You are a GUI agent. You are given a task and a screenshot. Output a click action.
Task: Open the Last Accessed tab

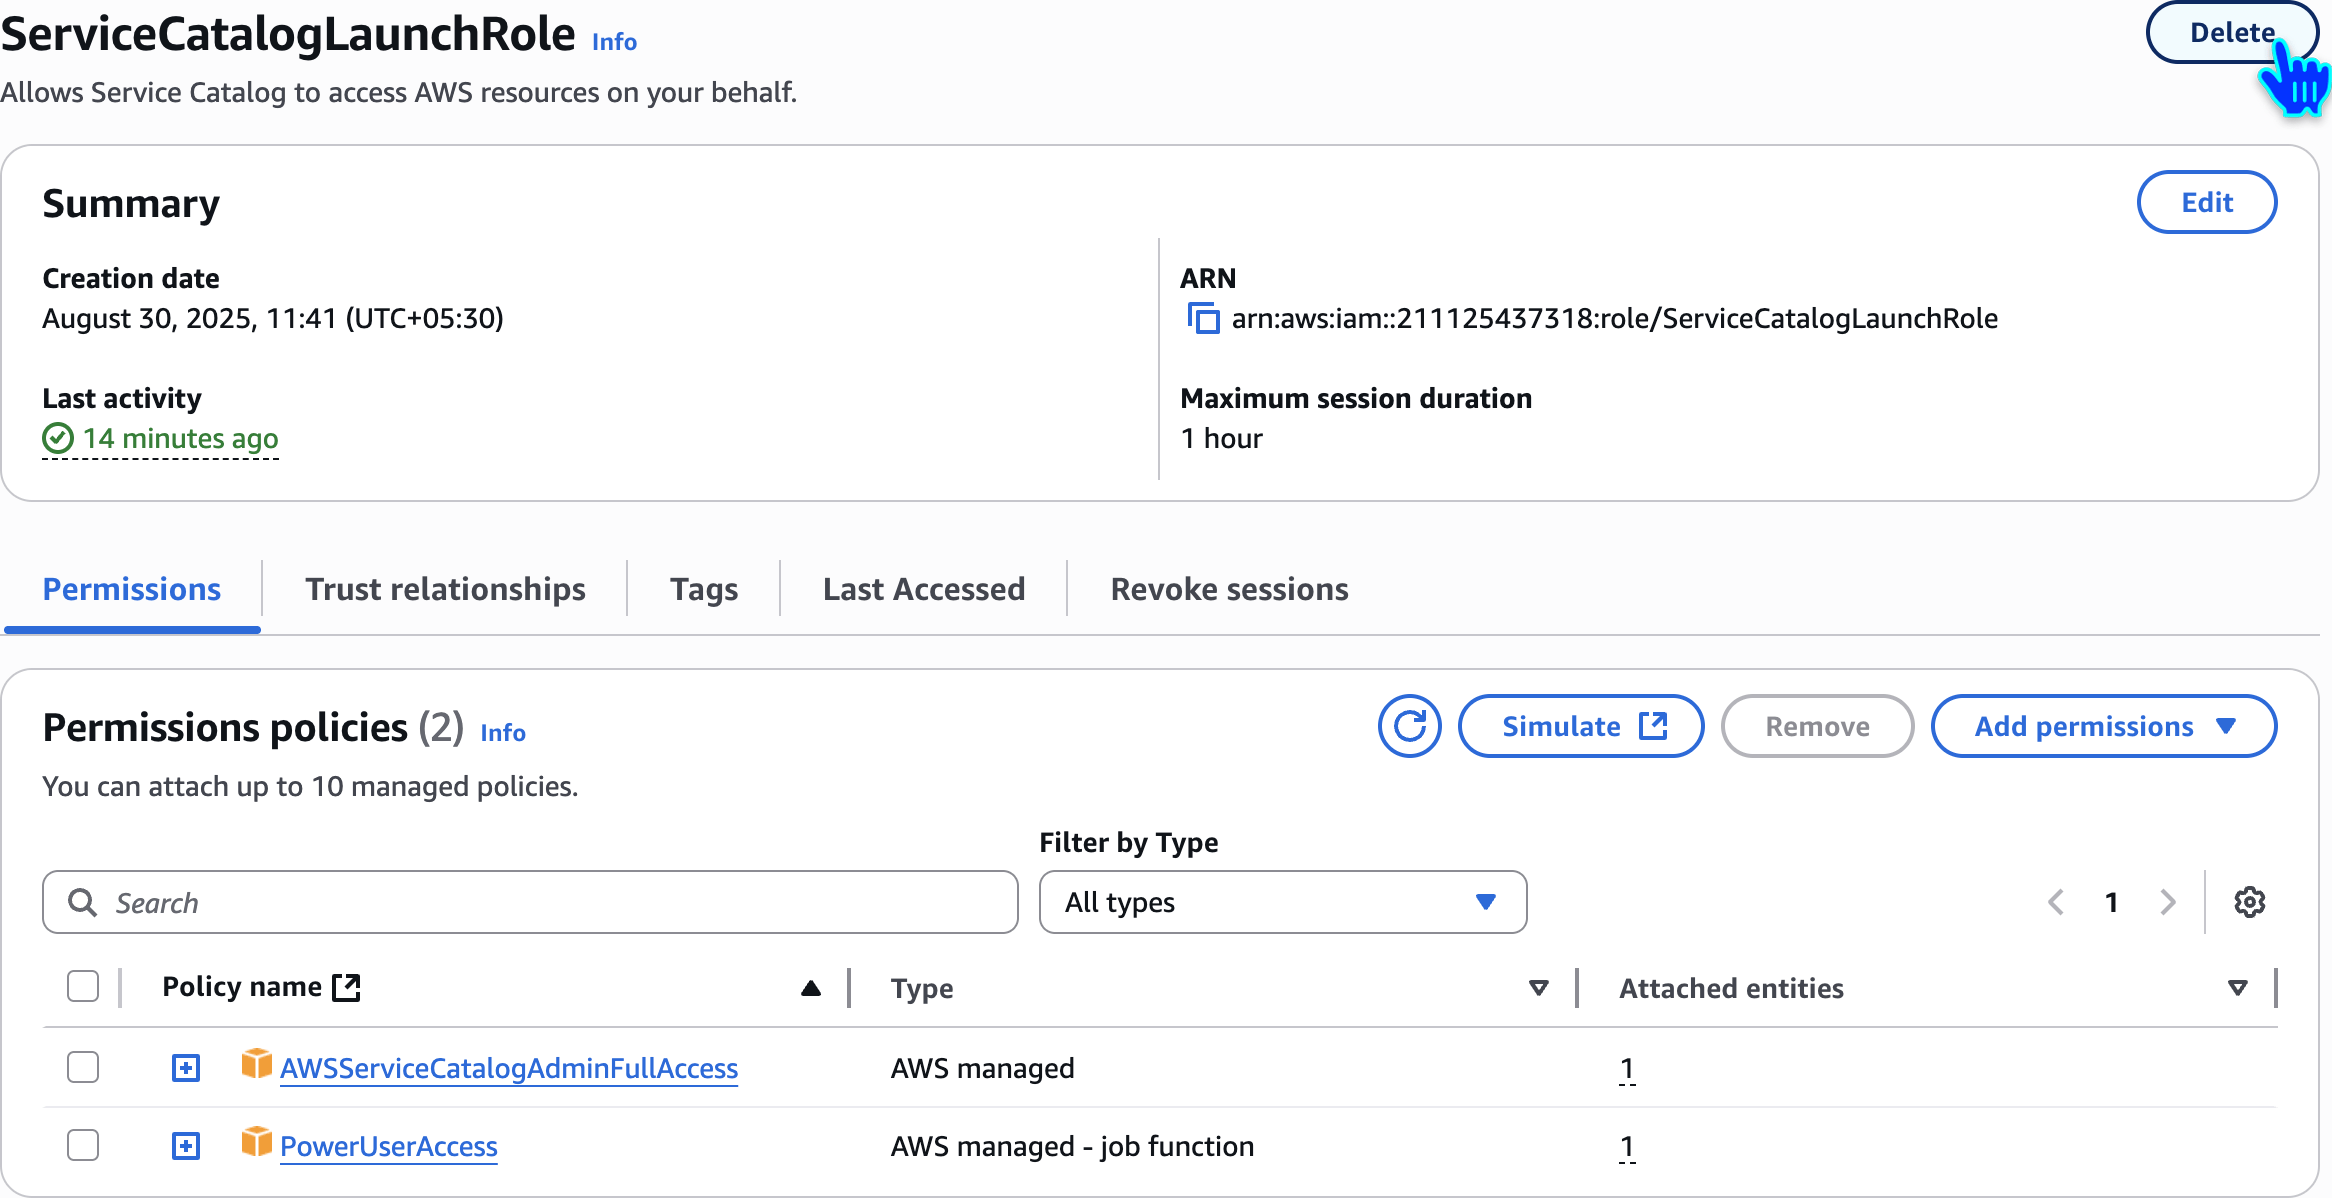[923, 589]
